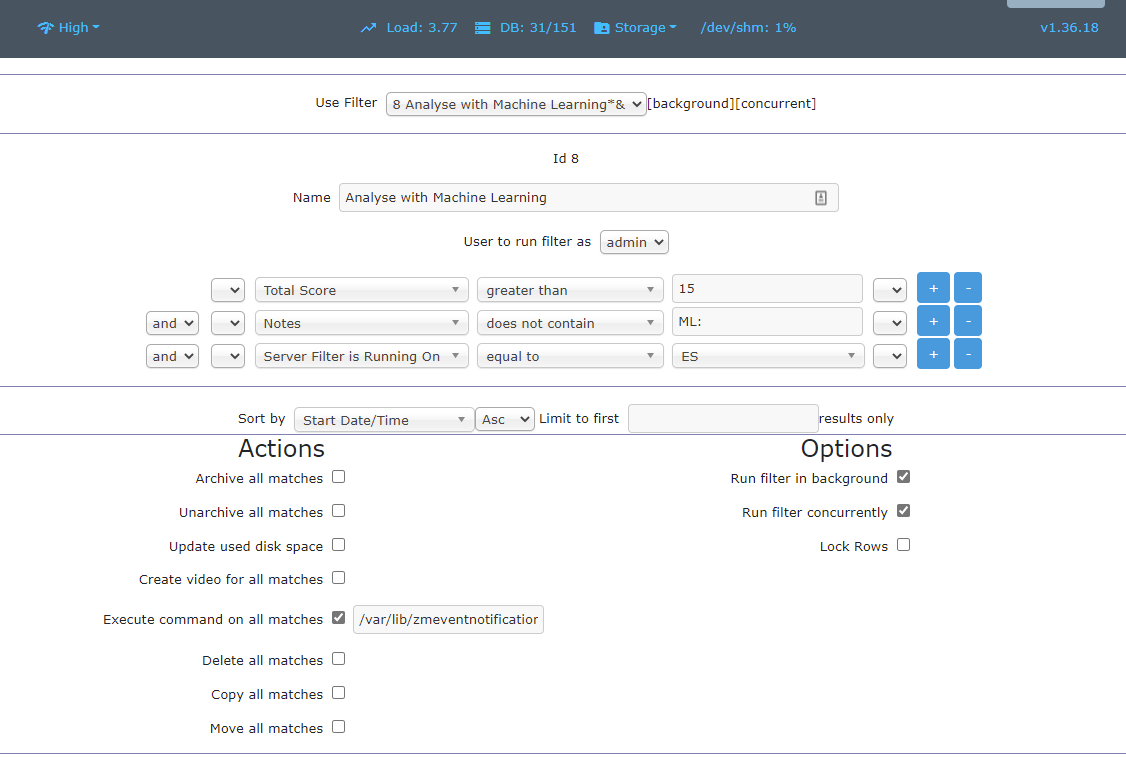Enable Unarchive all matches

339,511
